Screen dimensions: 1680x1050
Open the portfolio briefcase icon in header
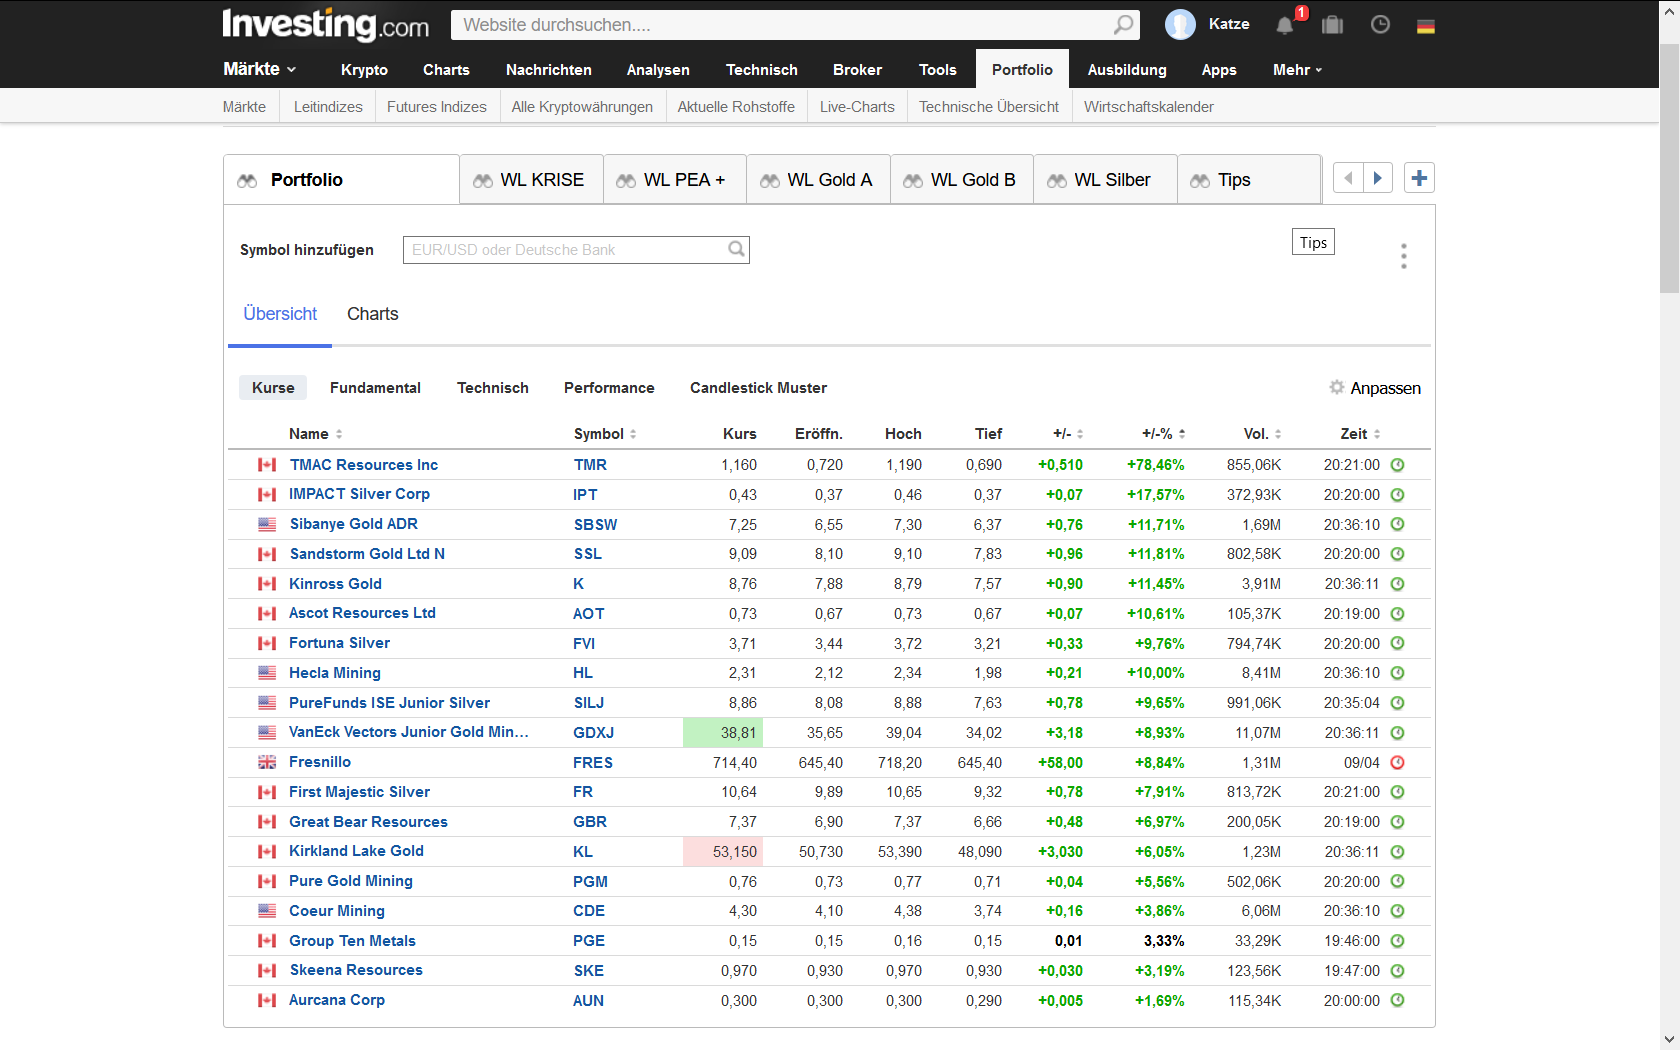(1332, 25)
